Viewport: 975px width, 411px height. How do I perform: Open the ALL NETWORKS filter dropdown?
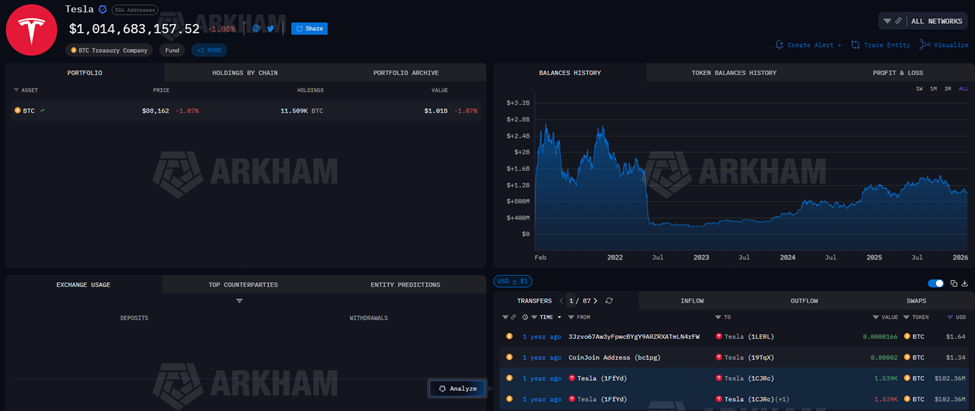[923, 20]
